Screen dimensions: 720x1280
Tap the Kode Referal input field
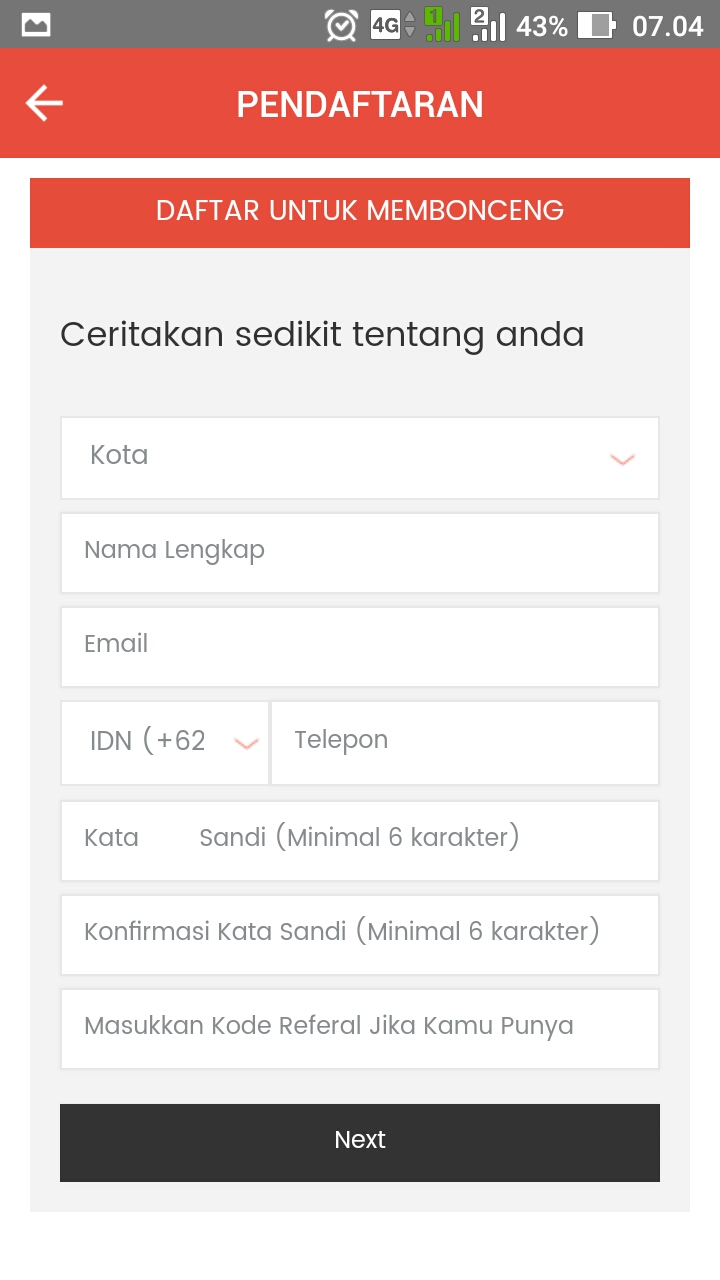(x=360, y=1028)
